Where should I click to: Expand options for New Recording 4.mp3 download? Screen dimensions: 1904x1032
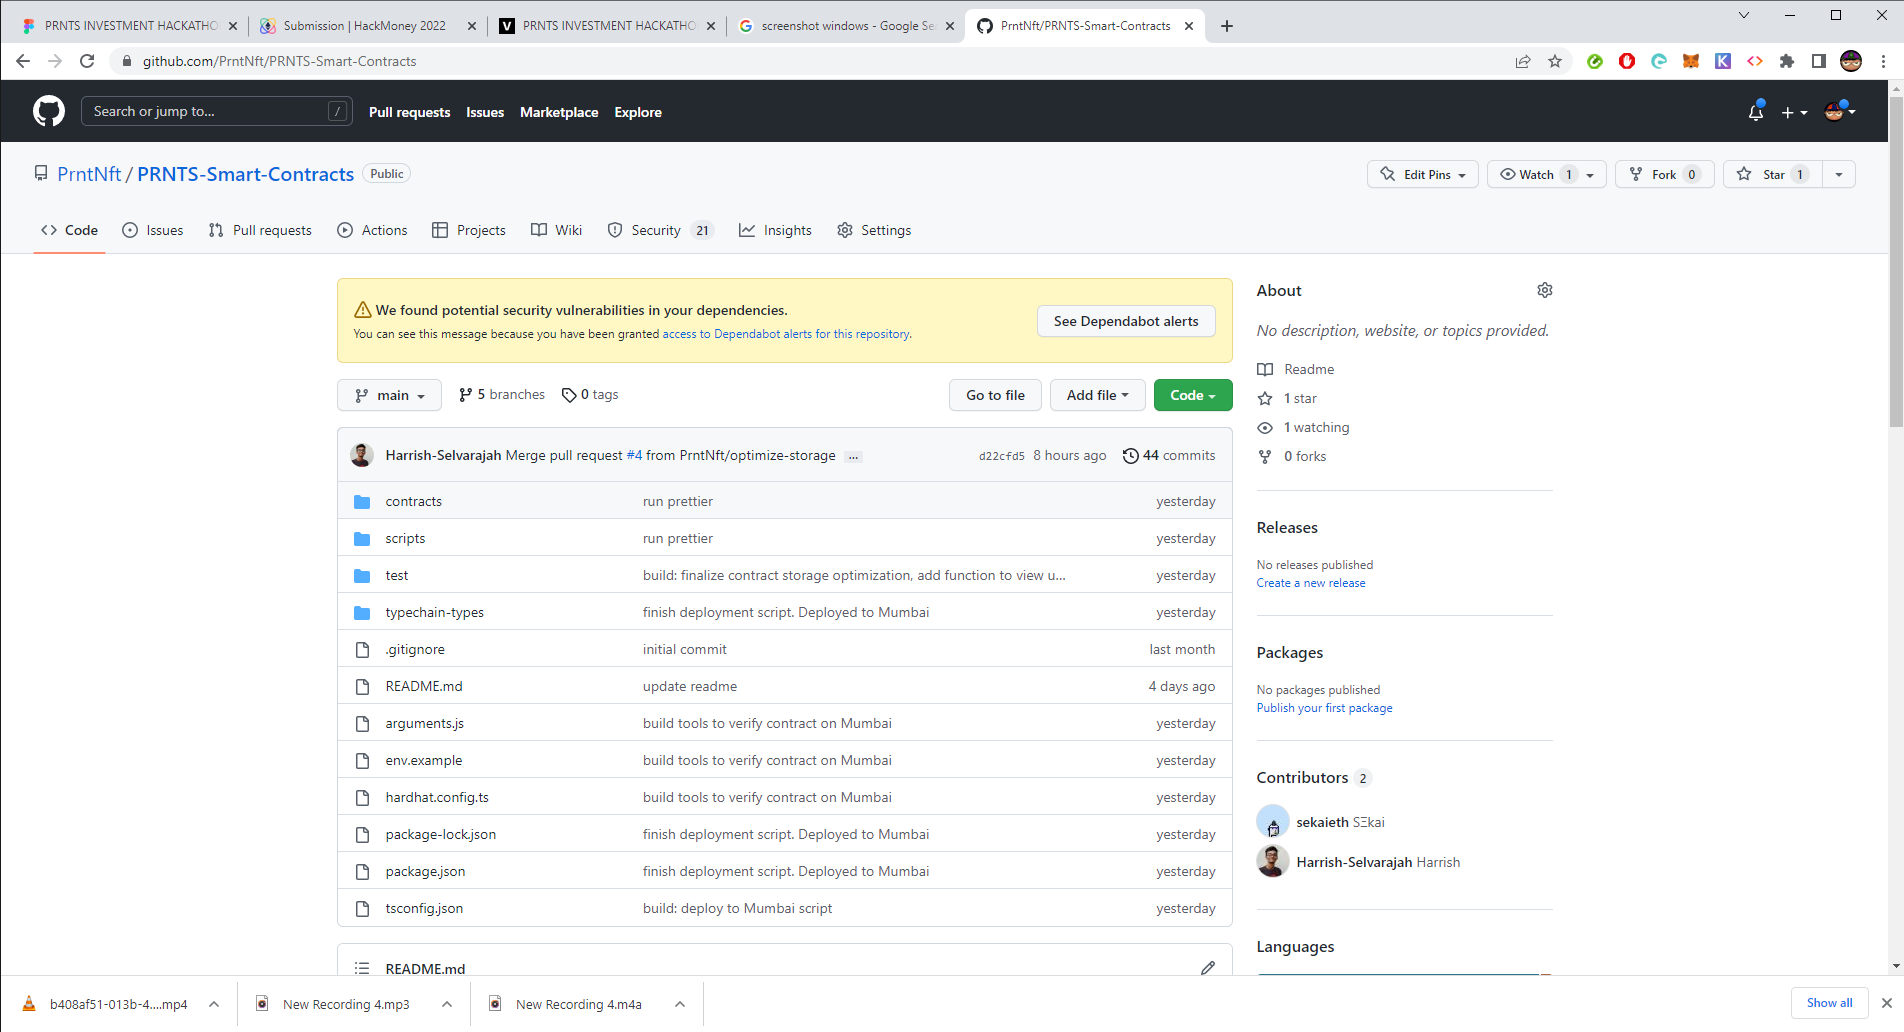click(447, 1004)
